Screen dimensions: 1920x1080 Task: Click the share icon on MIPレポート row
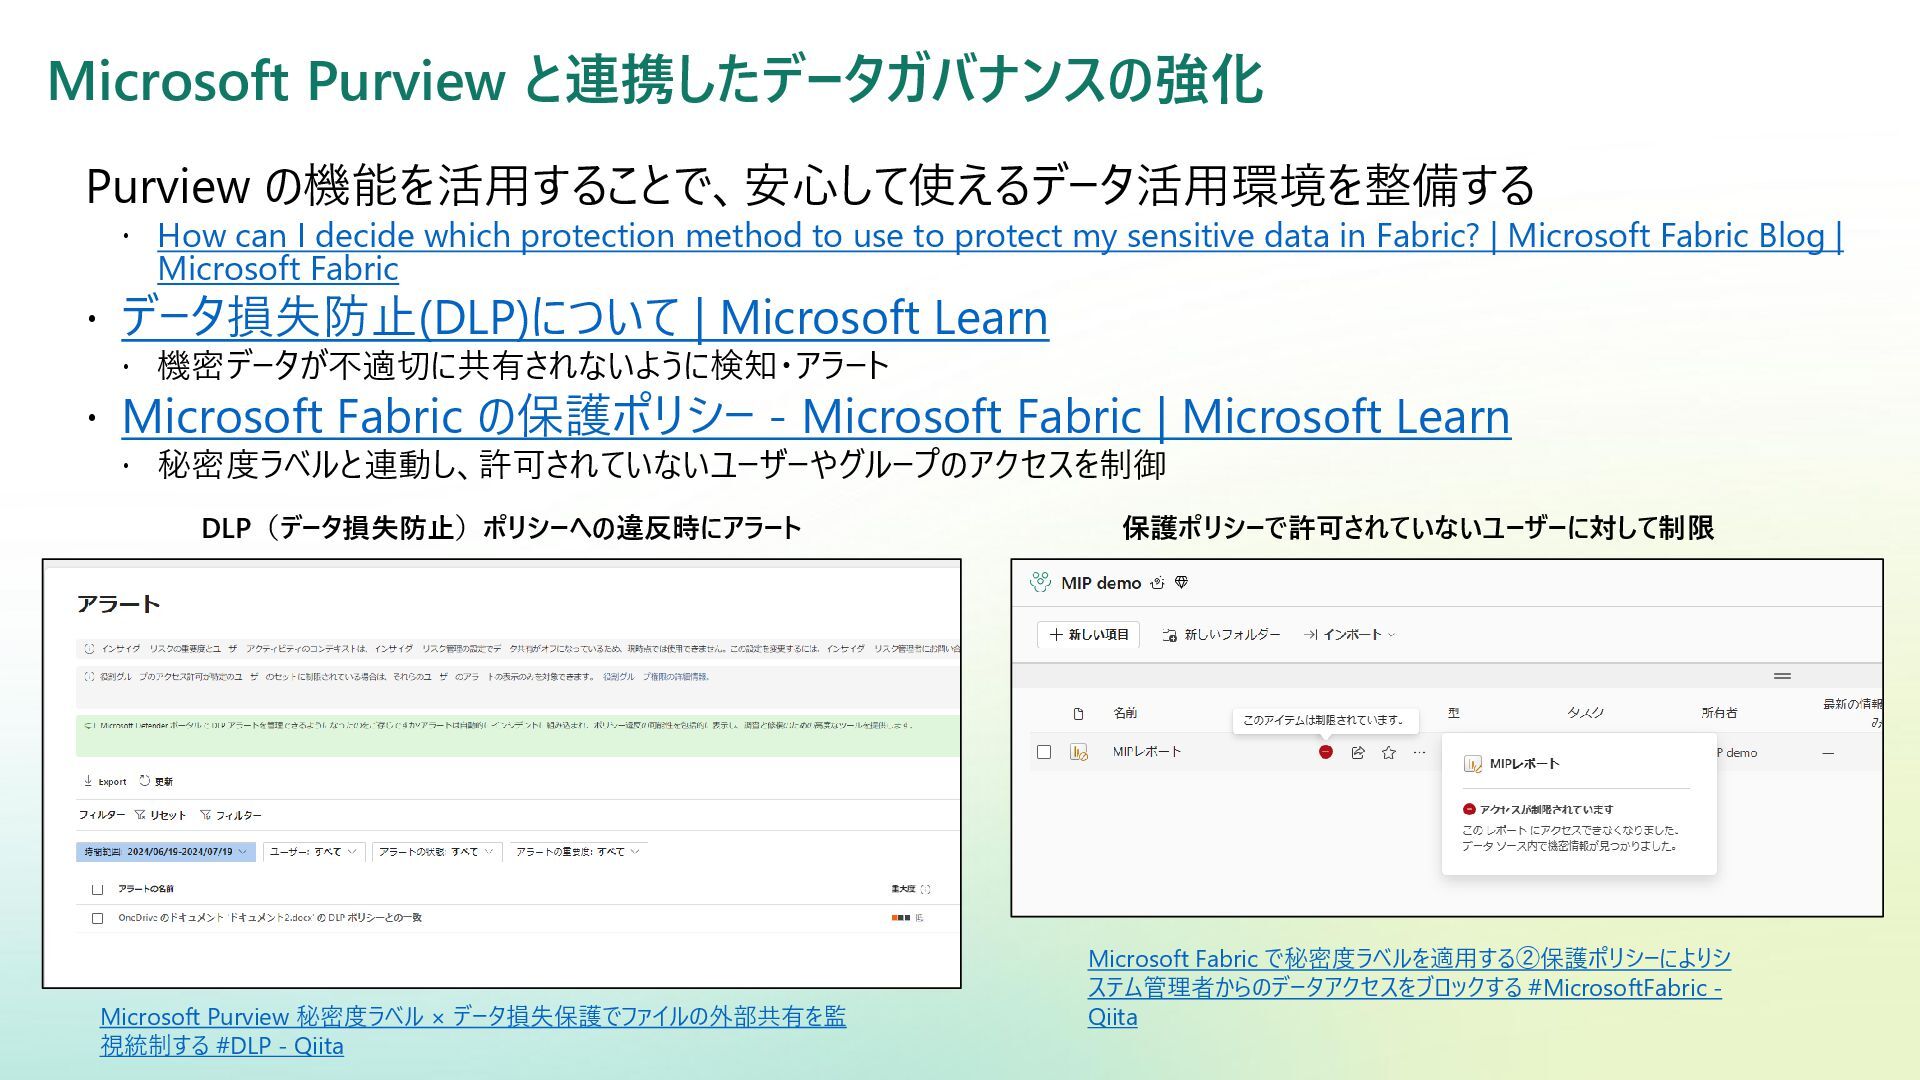click(x=1357, y=753)
